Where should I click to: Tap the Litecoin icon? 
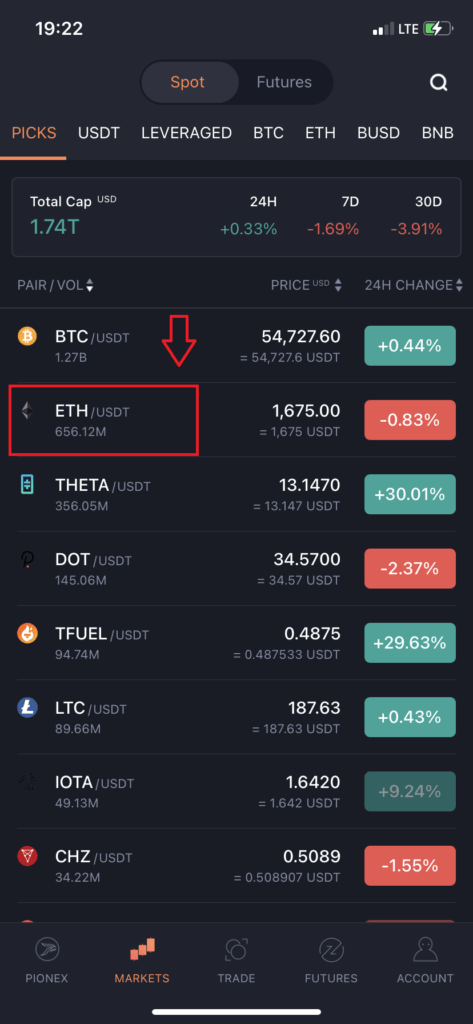click(x=27, y=708)
